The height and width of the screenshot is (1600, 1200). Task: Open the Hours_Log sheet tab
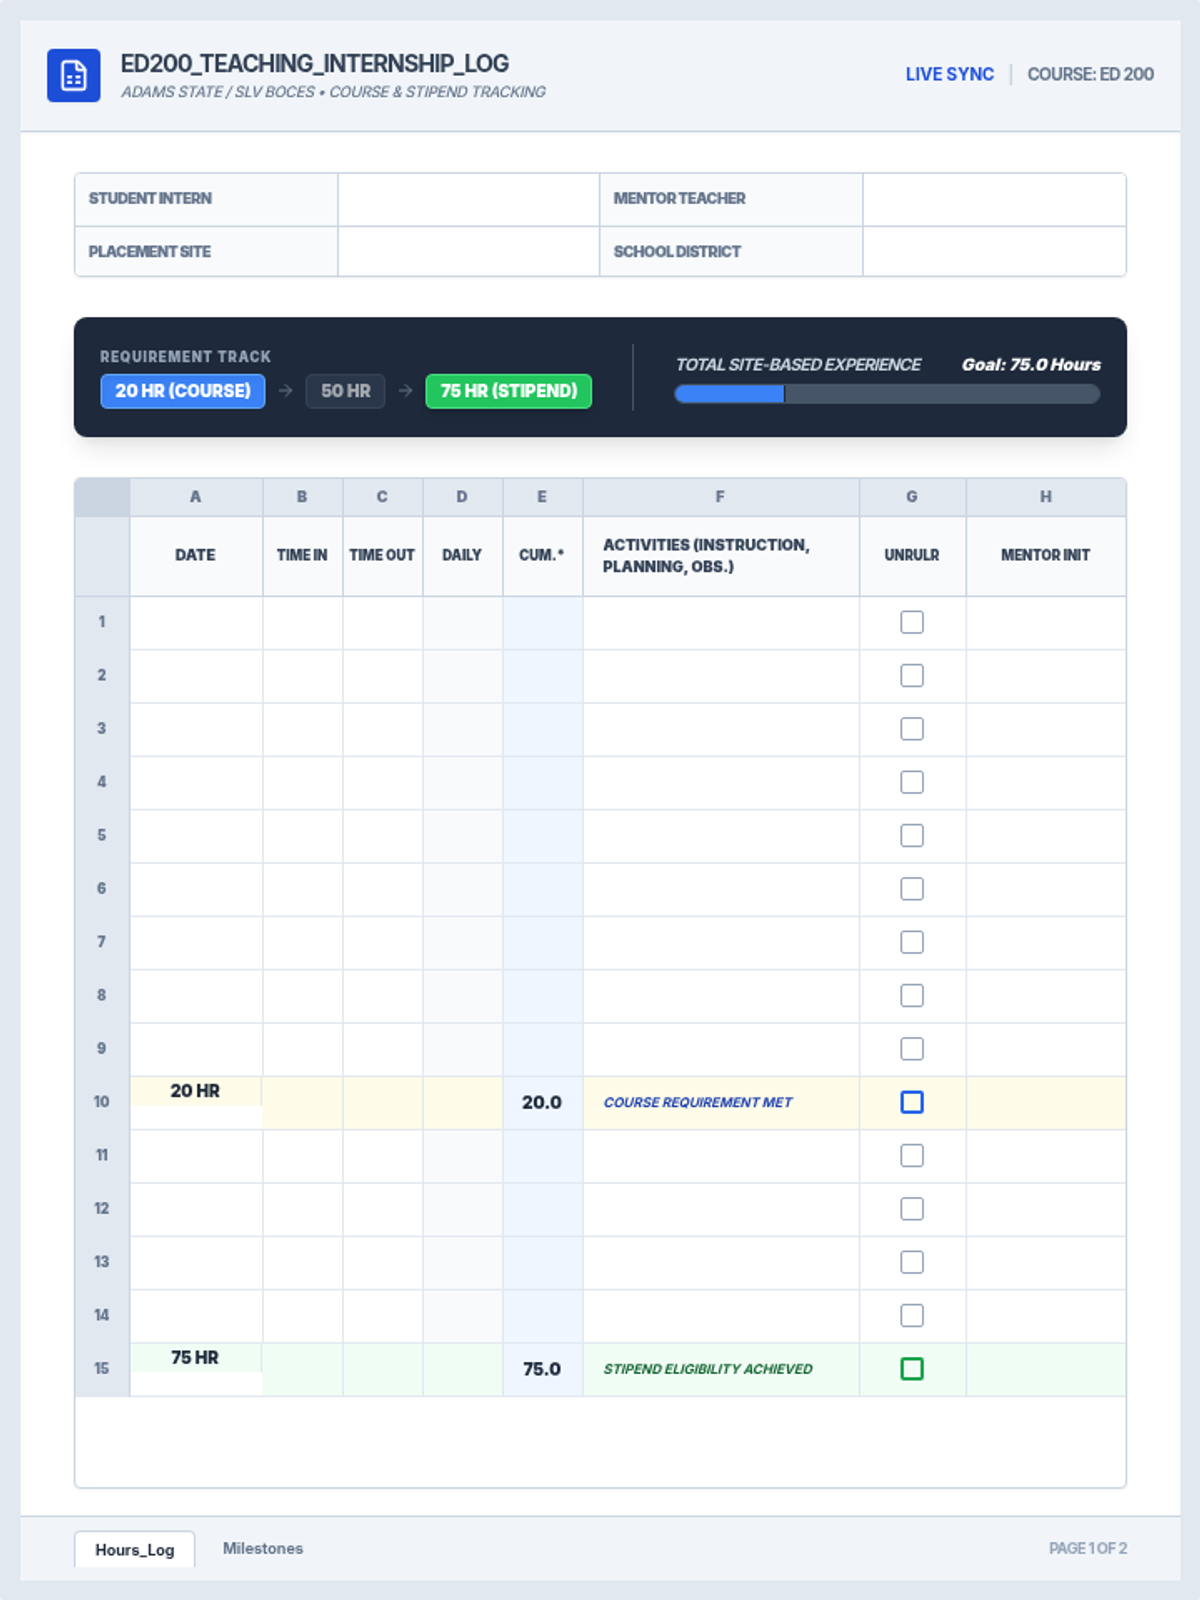(134, 1549)
